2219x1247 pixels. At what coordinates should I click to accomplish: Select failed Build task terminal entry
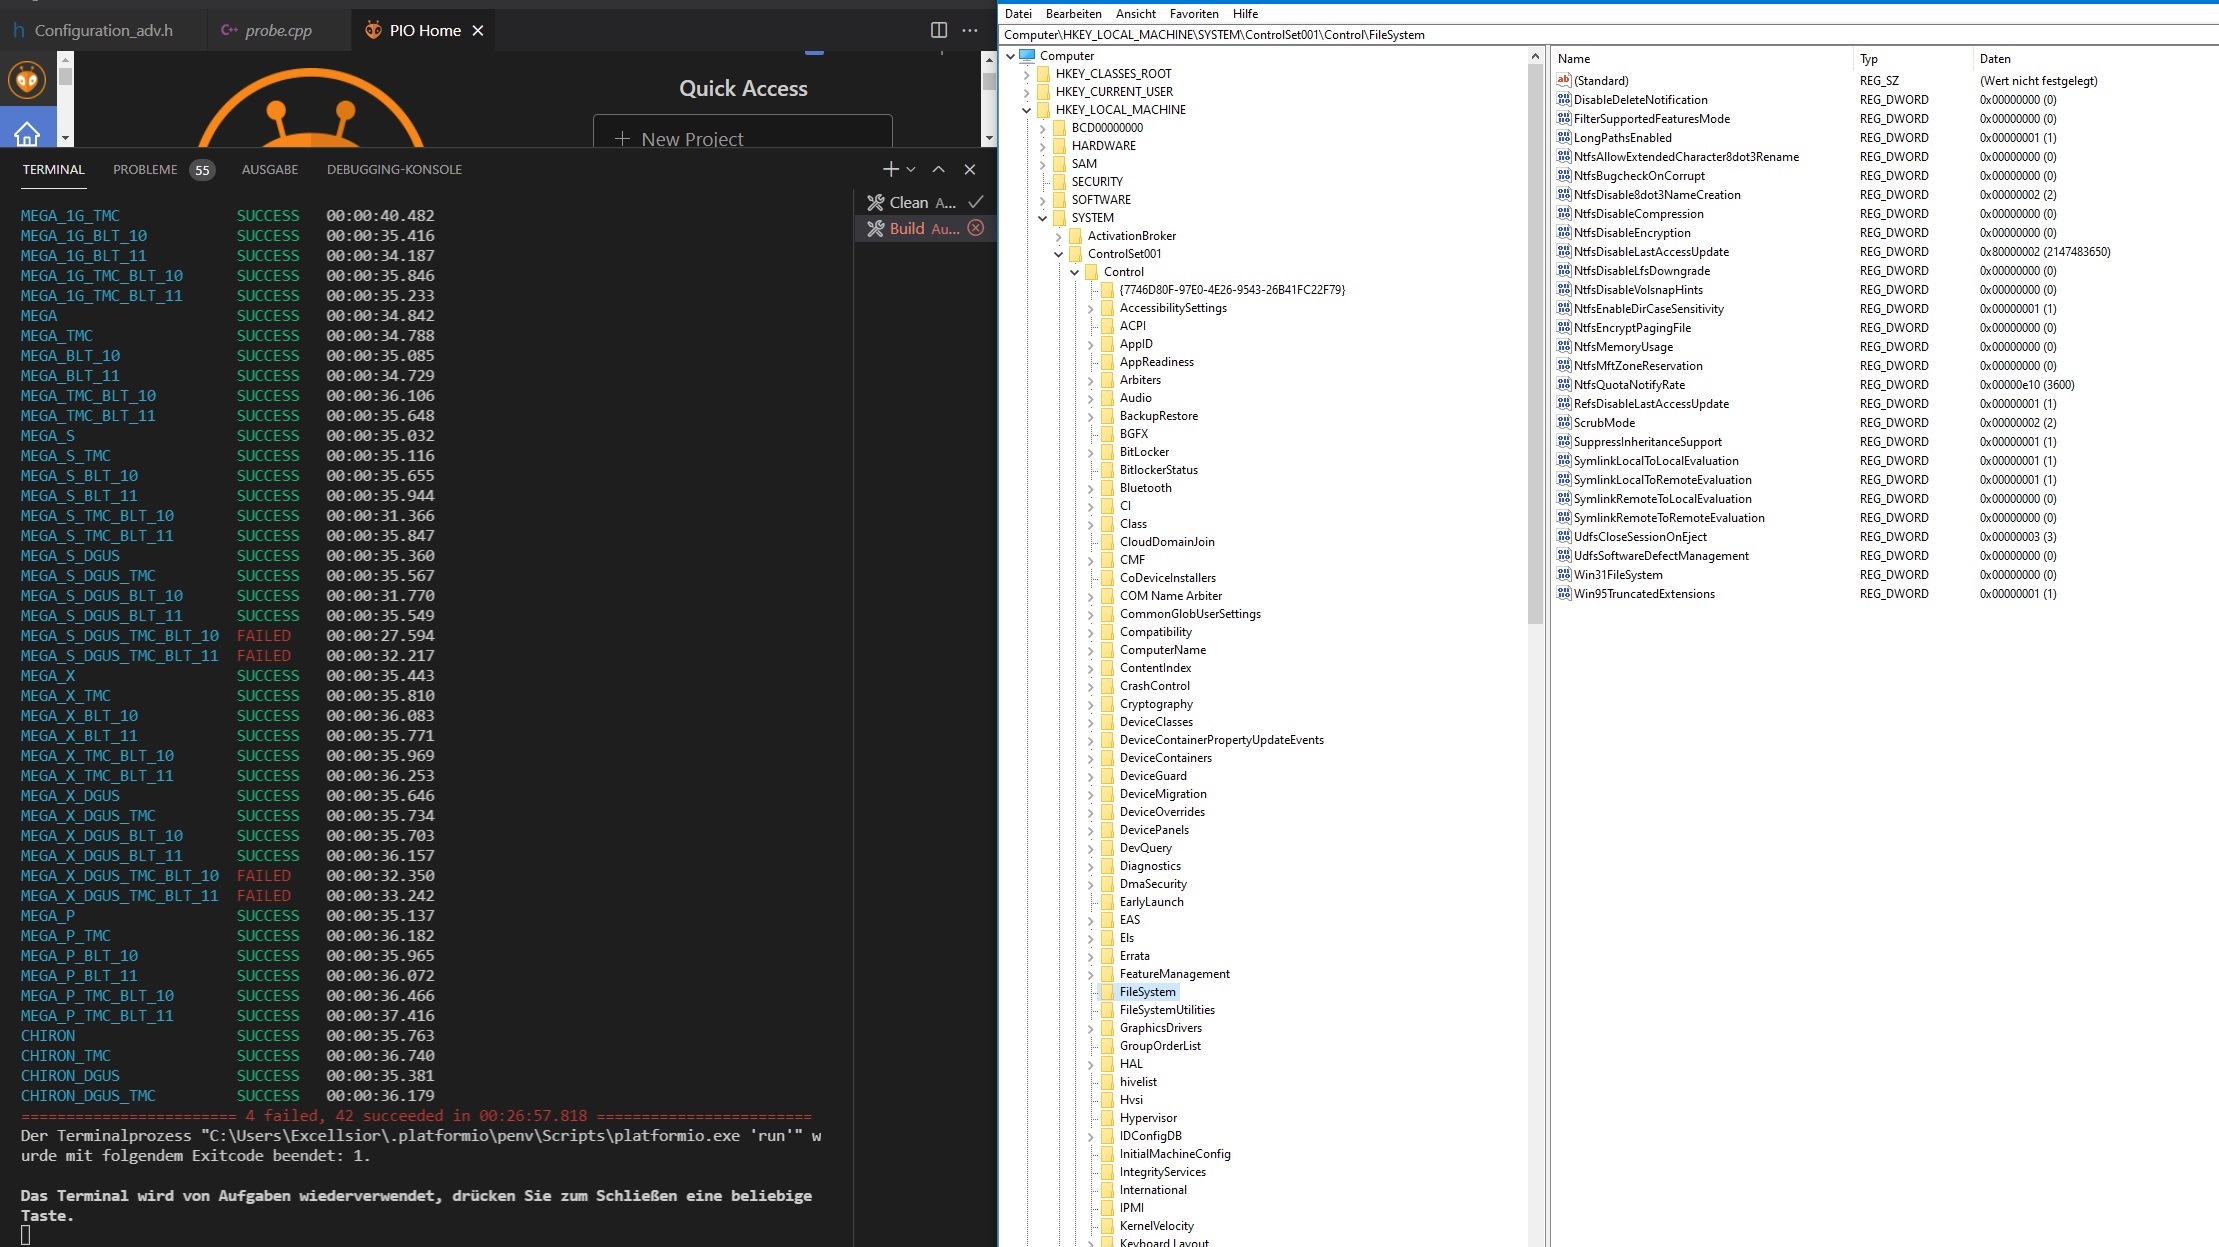pyautogui.click(x=925, y=228)
